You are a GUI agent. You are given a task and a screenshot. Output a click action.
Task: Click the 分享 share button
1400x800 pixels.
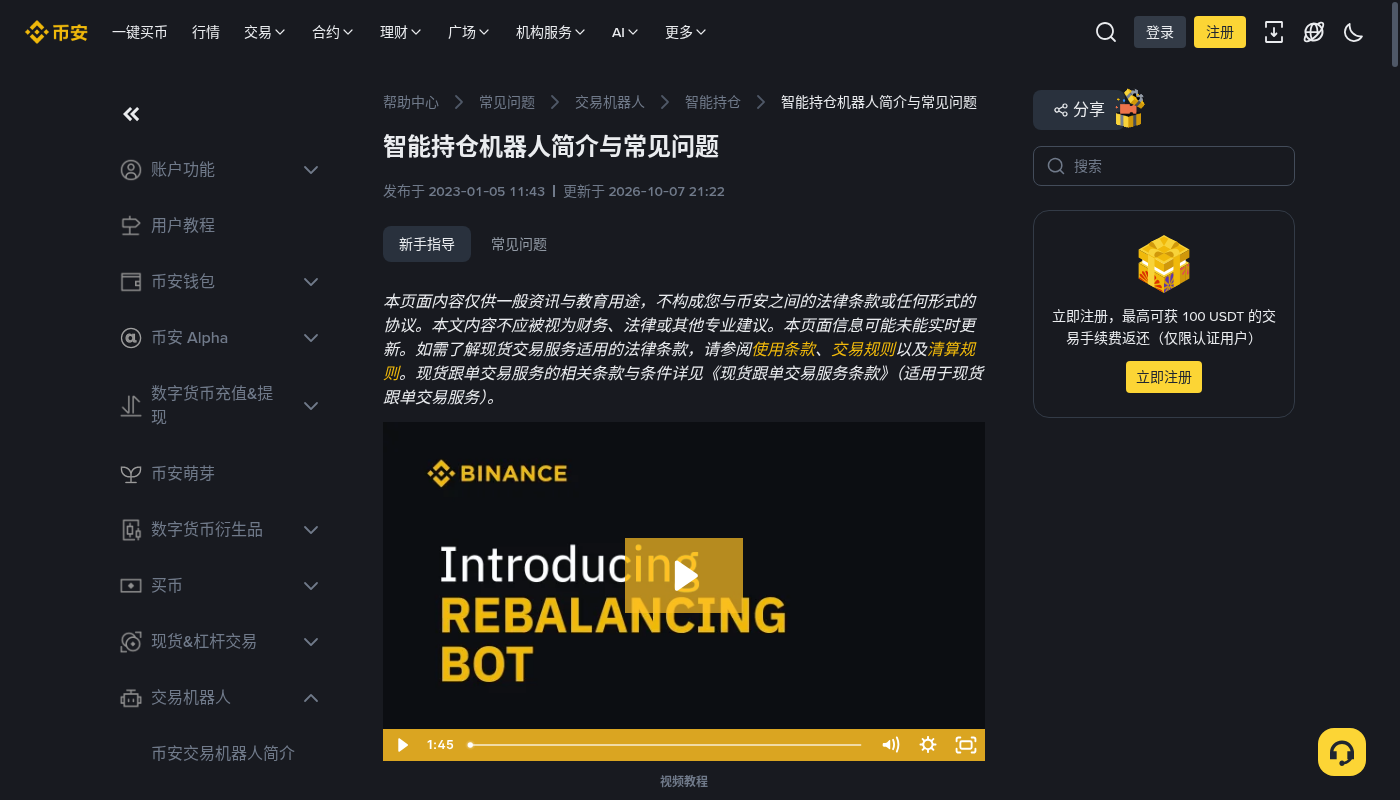click(x=1079, y=110)
